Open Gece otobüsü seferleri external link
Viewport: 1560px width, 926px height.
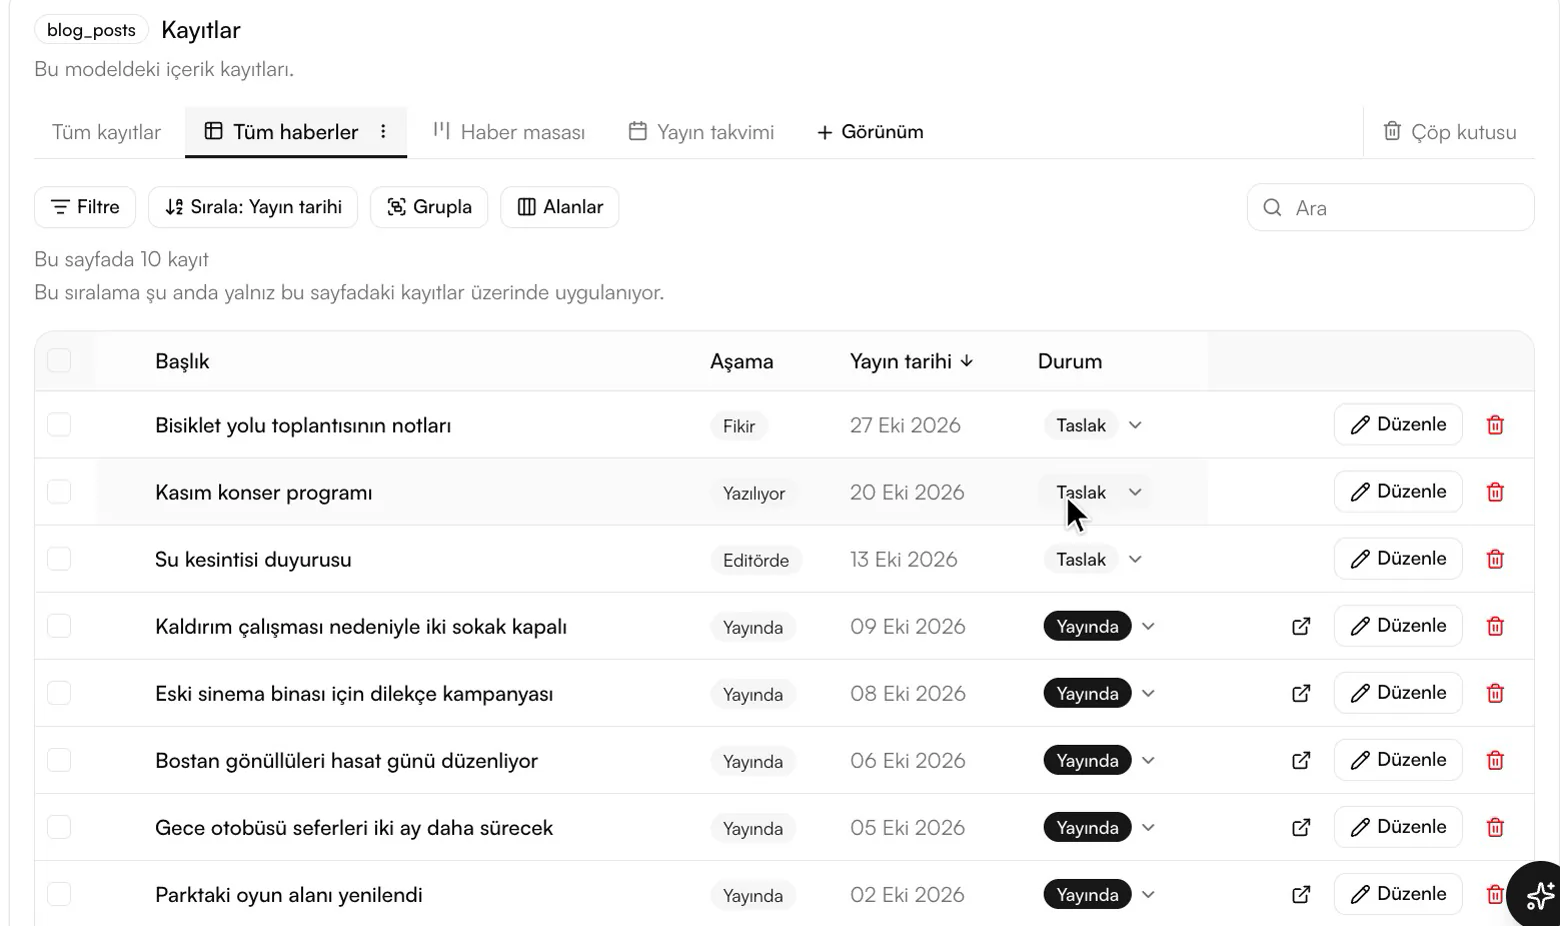1301,827
